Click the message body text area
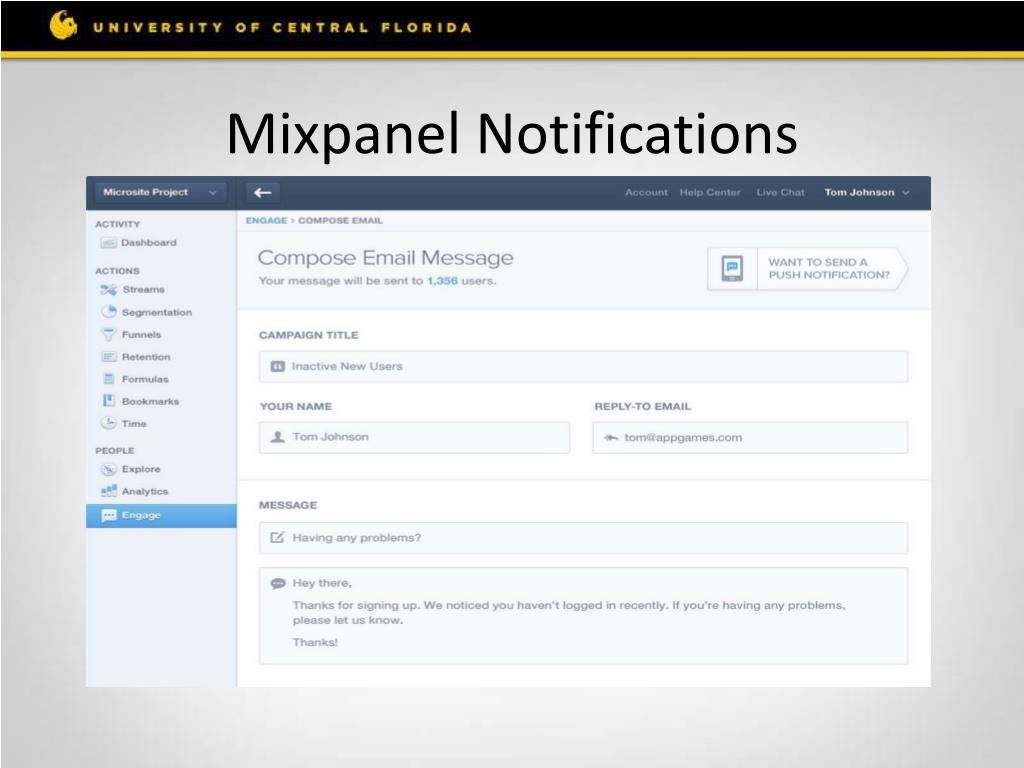Image resolution: width=1024 pixels, height=768 pixels. (583, 616)
